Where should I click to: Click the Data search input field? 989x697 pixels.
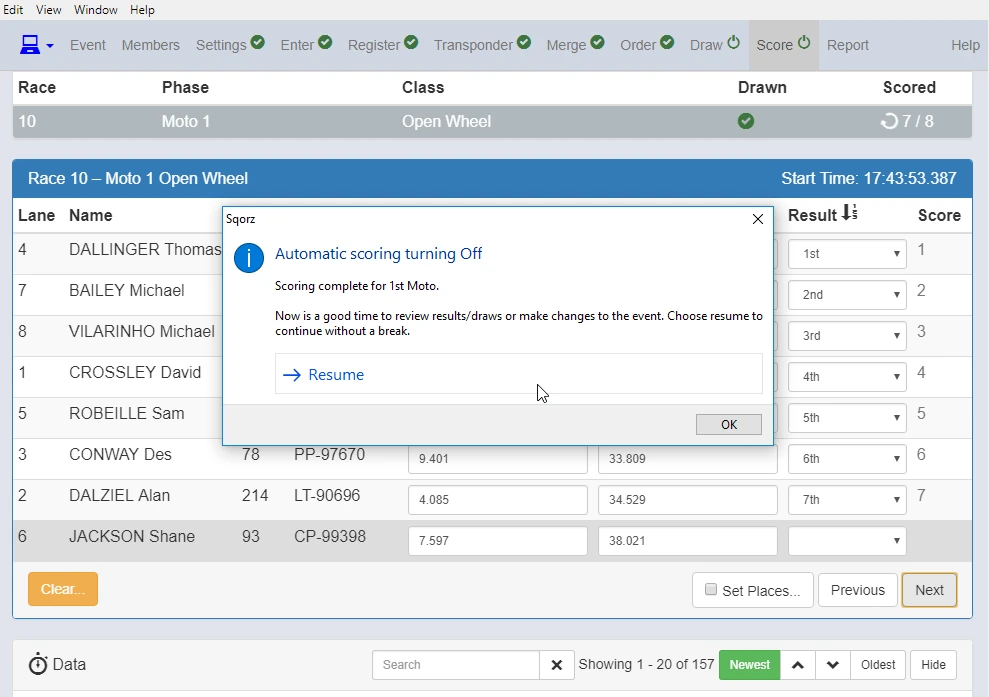coord(455,665)
